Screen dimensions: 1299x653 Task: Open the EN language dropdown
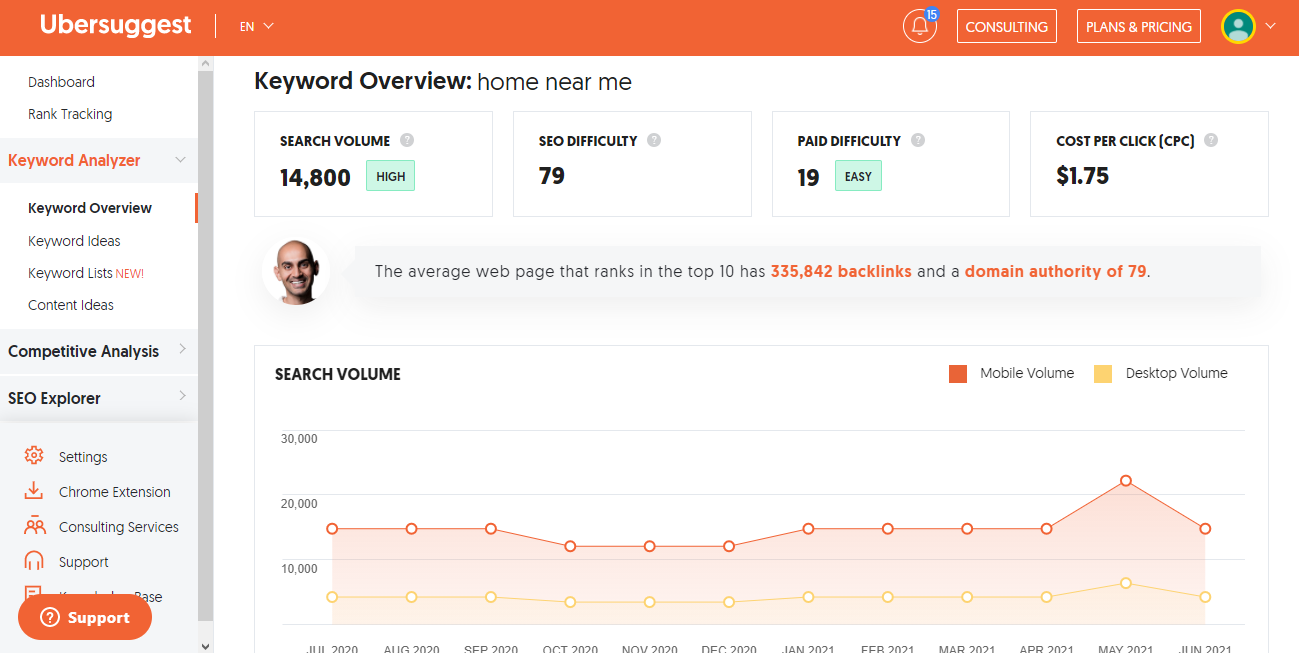(256, 26)
